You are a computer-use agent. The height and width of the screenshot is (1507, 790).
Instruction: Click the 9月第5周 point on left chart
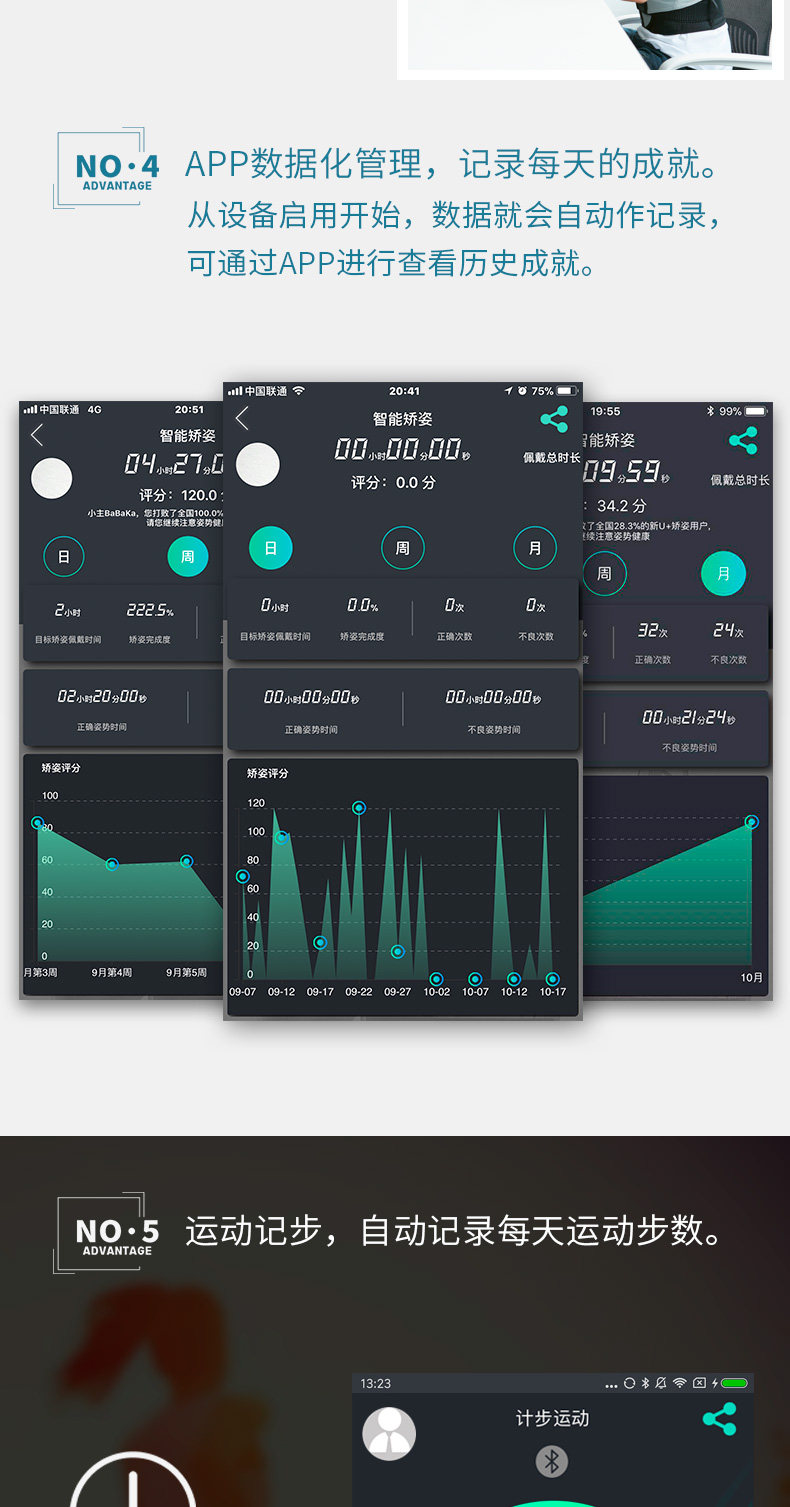click(x=186, y=861)
